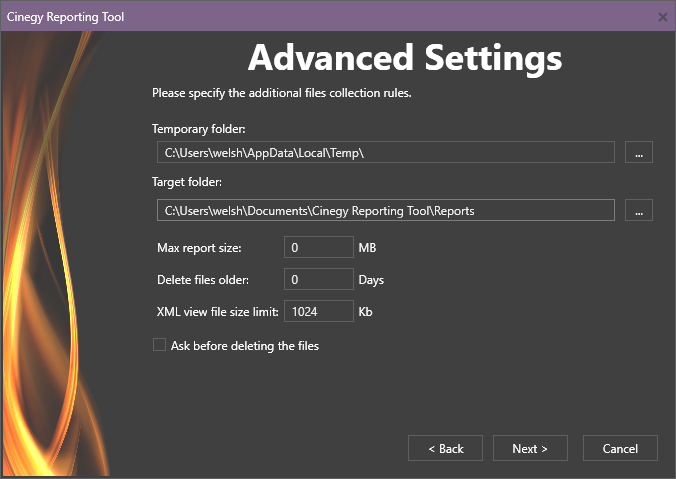Click the 'Kb' unit text
This screenshot has height=479, width=676.
coord(366,312)
